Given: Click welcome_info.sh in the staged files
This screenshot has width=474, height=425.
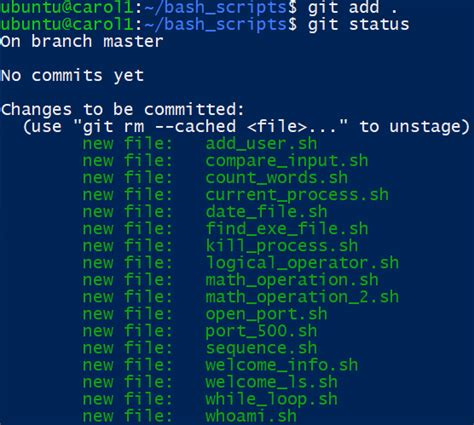Looking at the screenshot, I should tap(282, 365).
